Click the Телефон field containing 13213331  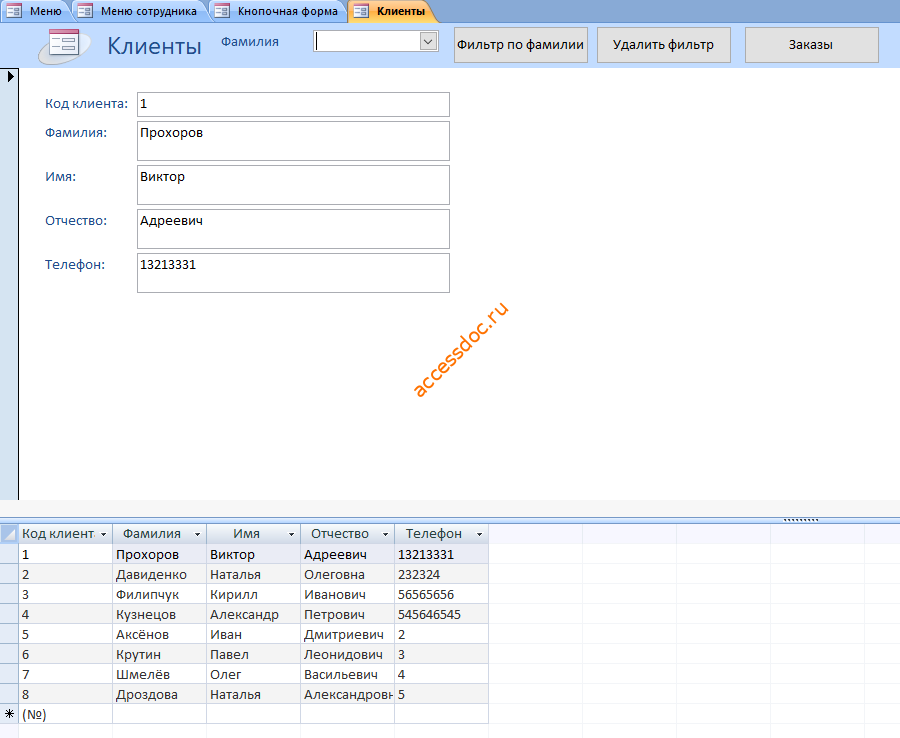(x=293, y=273)
